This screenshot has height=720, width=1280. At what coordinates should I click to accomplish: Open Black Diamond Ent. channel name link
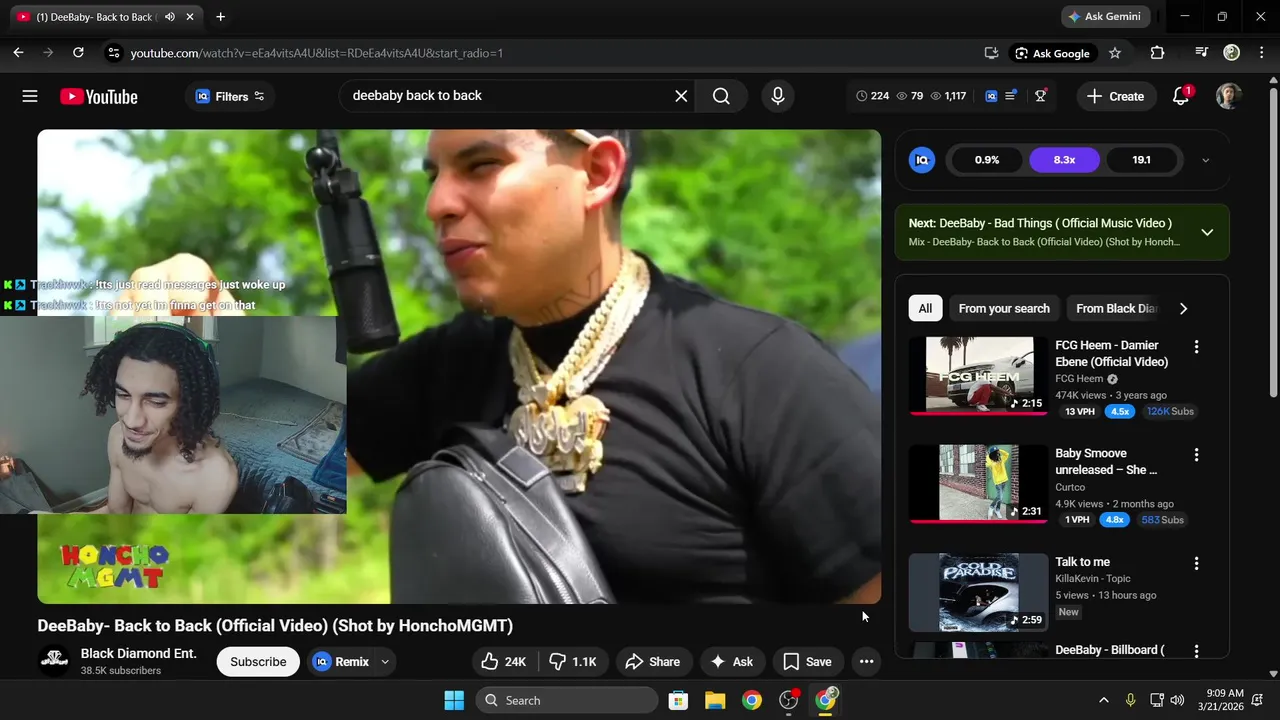138,654
